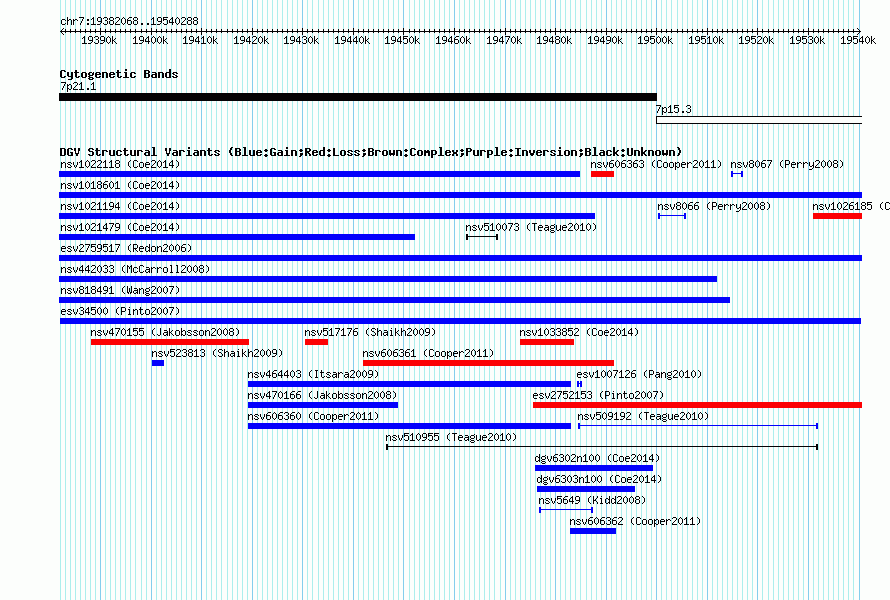Select nsv606361 (Cooper2011) label
Screen dimensions: 890x600
pyautogui.click(x=428, y=354)
